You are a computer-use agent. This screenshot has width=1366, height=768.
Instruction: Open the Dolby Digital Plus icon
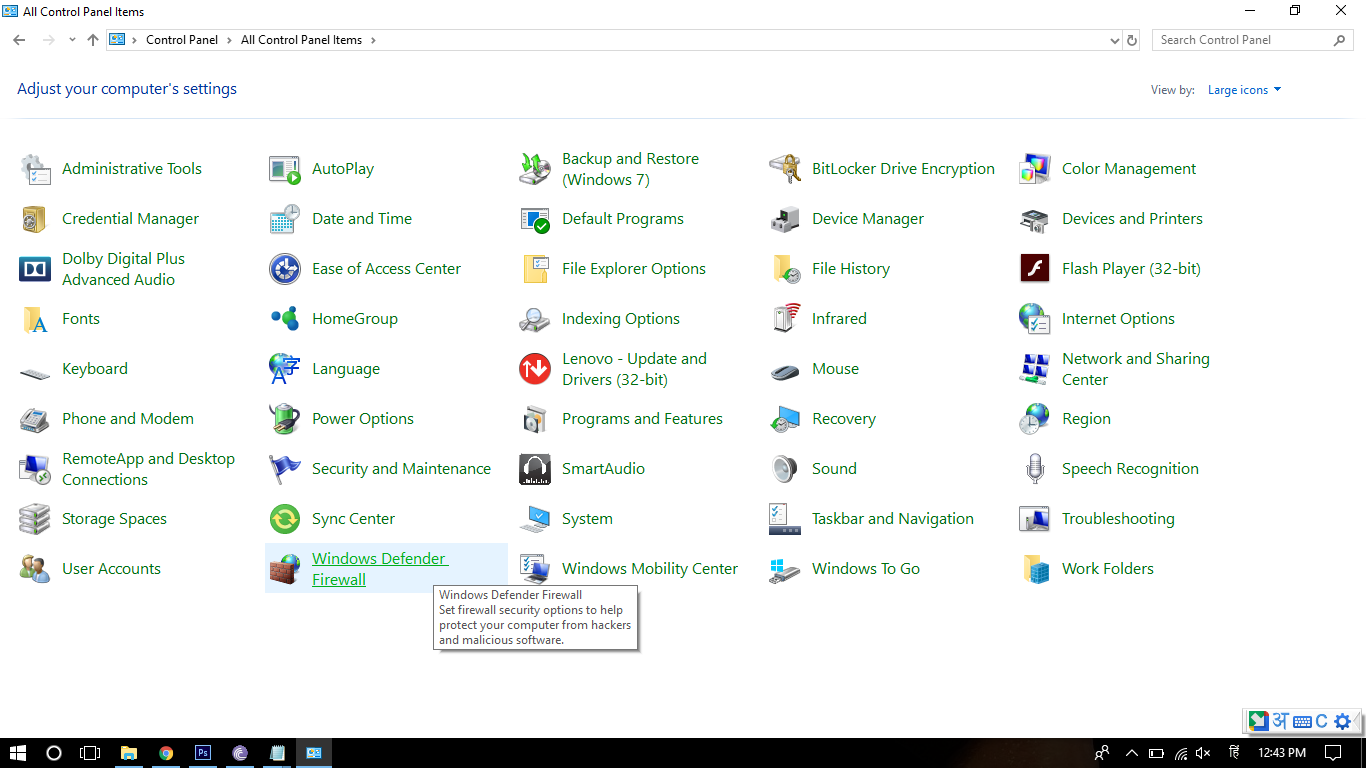click(35, 269)
